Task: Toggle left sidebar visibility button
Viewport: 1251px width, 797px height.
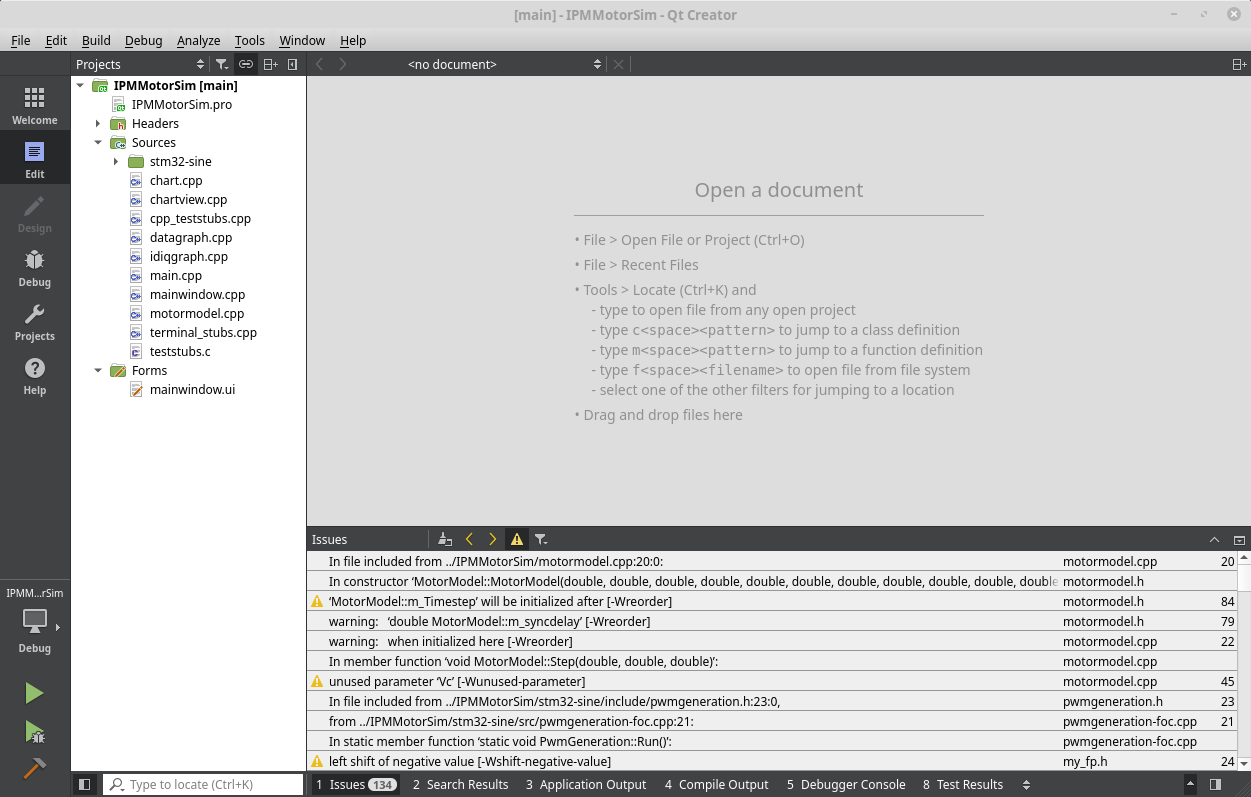Action: (x=85, y=785)
